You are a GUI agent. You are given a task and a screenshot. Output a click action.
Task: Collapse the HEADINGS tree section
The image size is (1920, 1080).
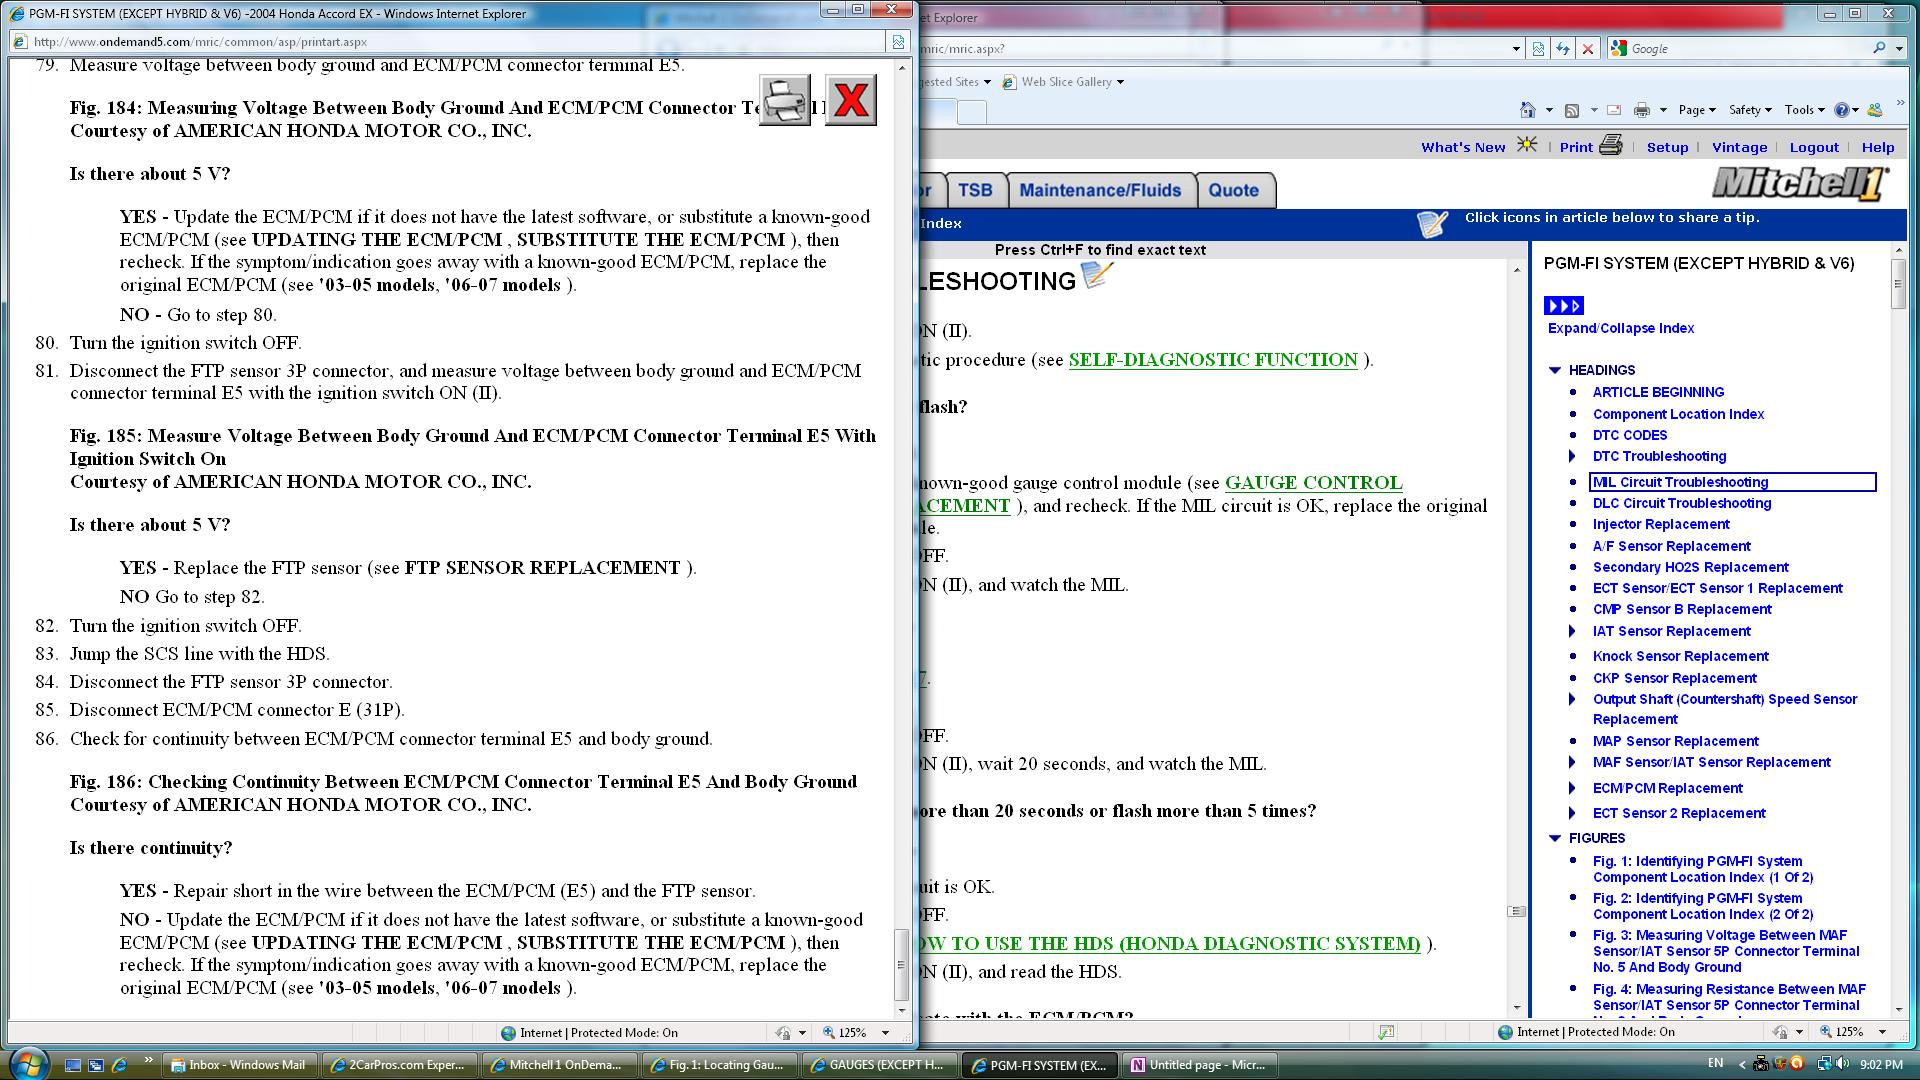(1555, 370)
